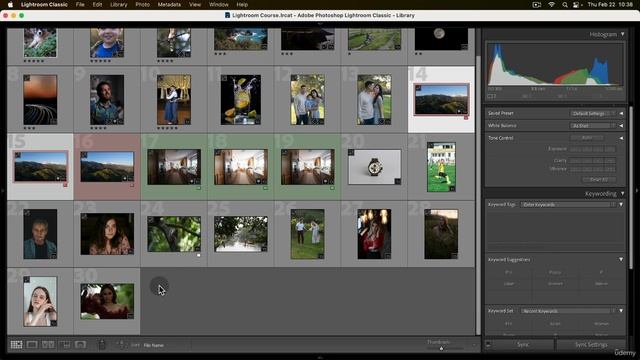Toggle sort direction button
The height and width of the screenshot is (360, 640).
(x=121, y=345)
